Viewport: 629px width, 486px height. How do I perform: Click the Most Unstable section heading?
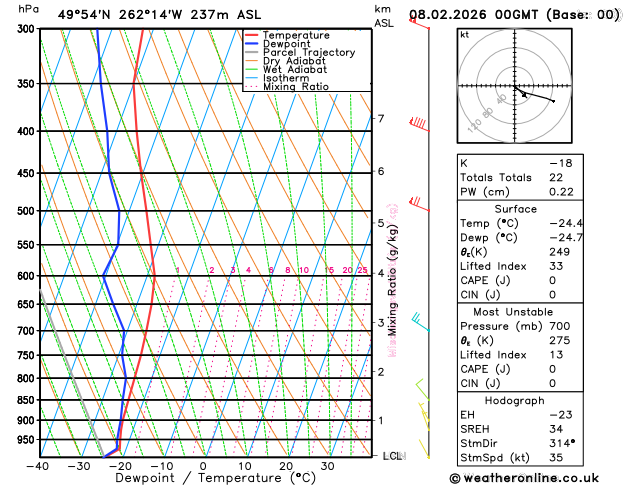click(513, 312)
